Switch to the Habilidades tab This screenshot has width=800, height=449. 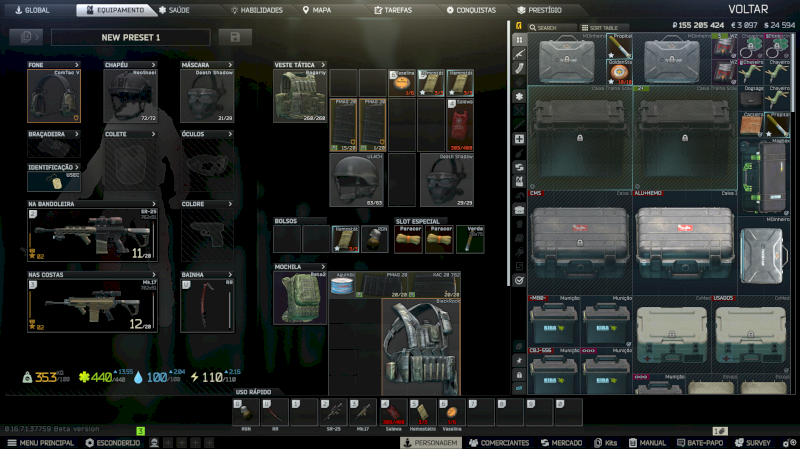coord(257,10)
